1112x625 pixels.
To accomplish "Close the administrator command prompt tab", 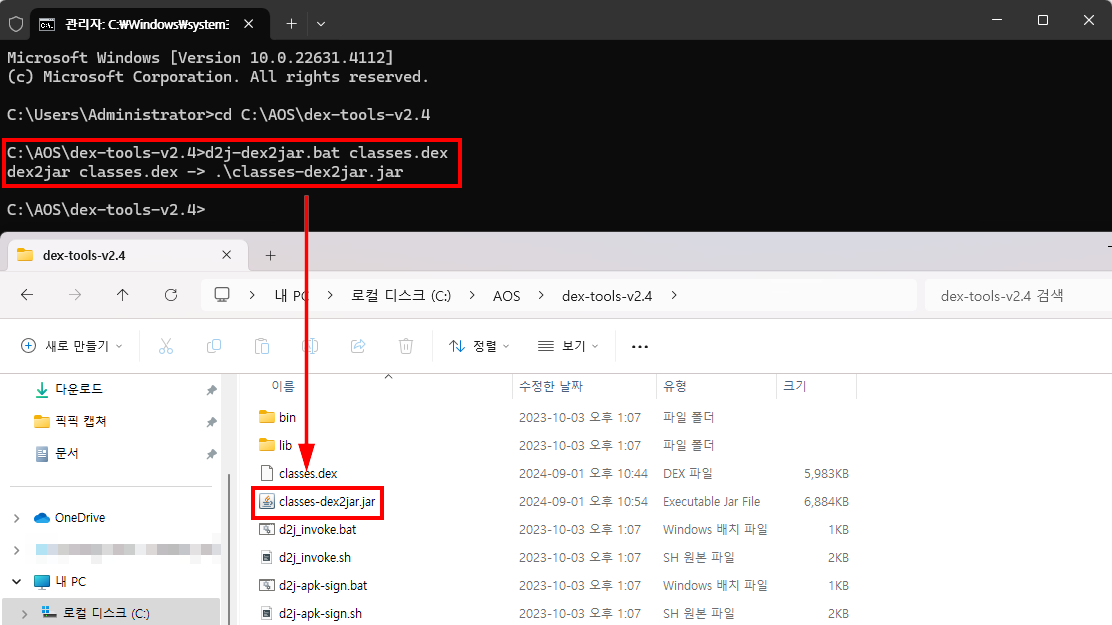I will click(x=249, y=23).
